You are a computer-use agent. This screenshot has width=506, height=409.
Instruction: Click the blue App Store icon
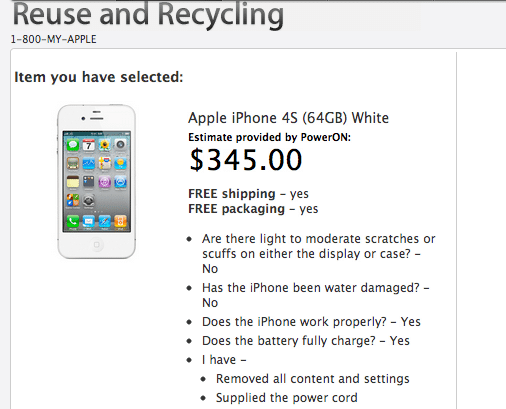pyautogui.click(x=120, y=182)
